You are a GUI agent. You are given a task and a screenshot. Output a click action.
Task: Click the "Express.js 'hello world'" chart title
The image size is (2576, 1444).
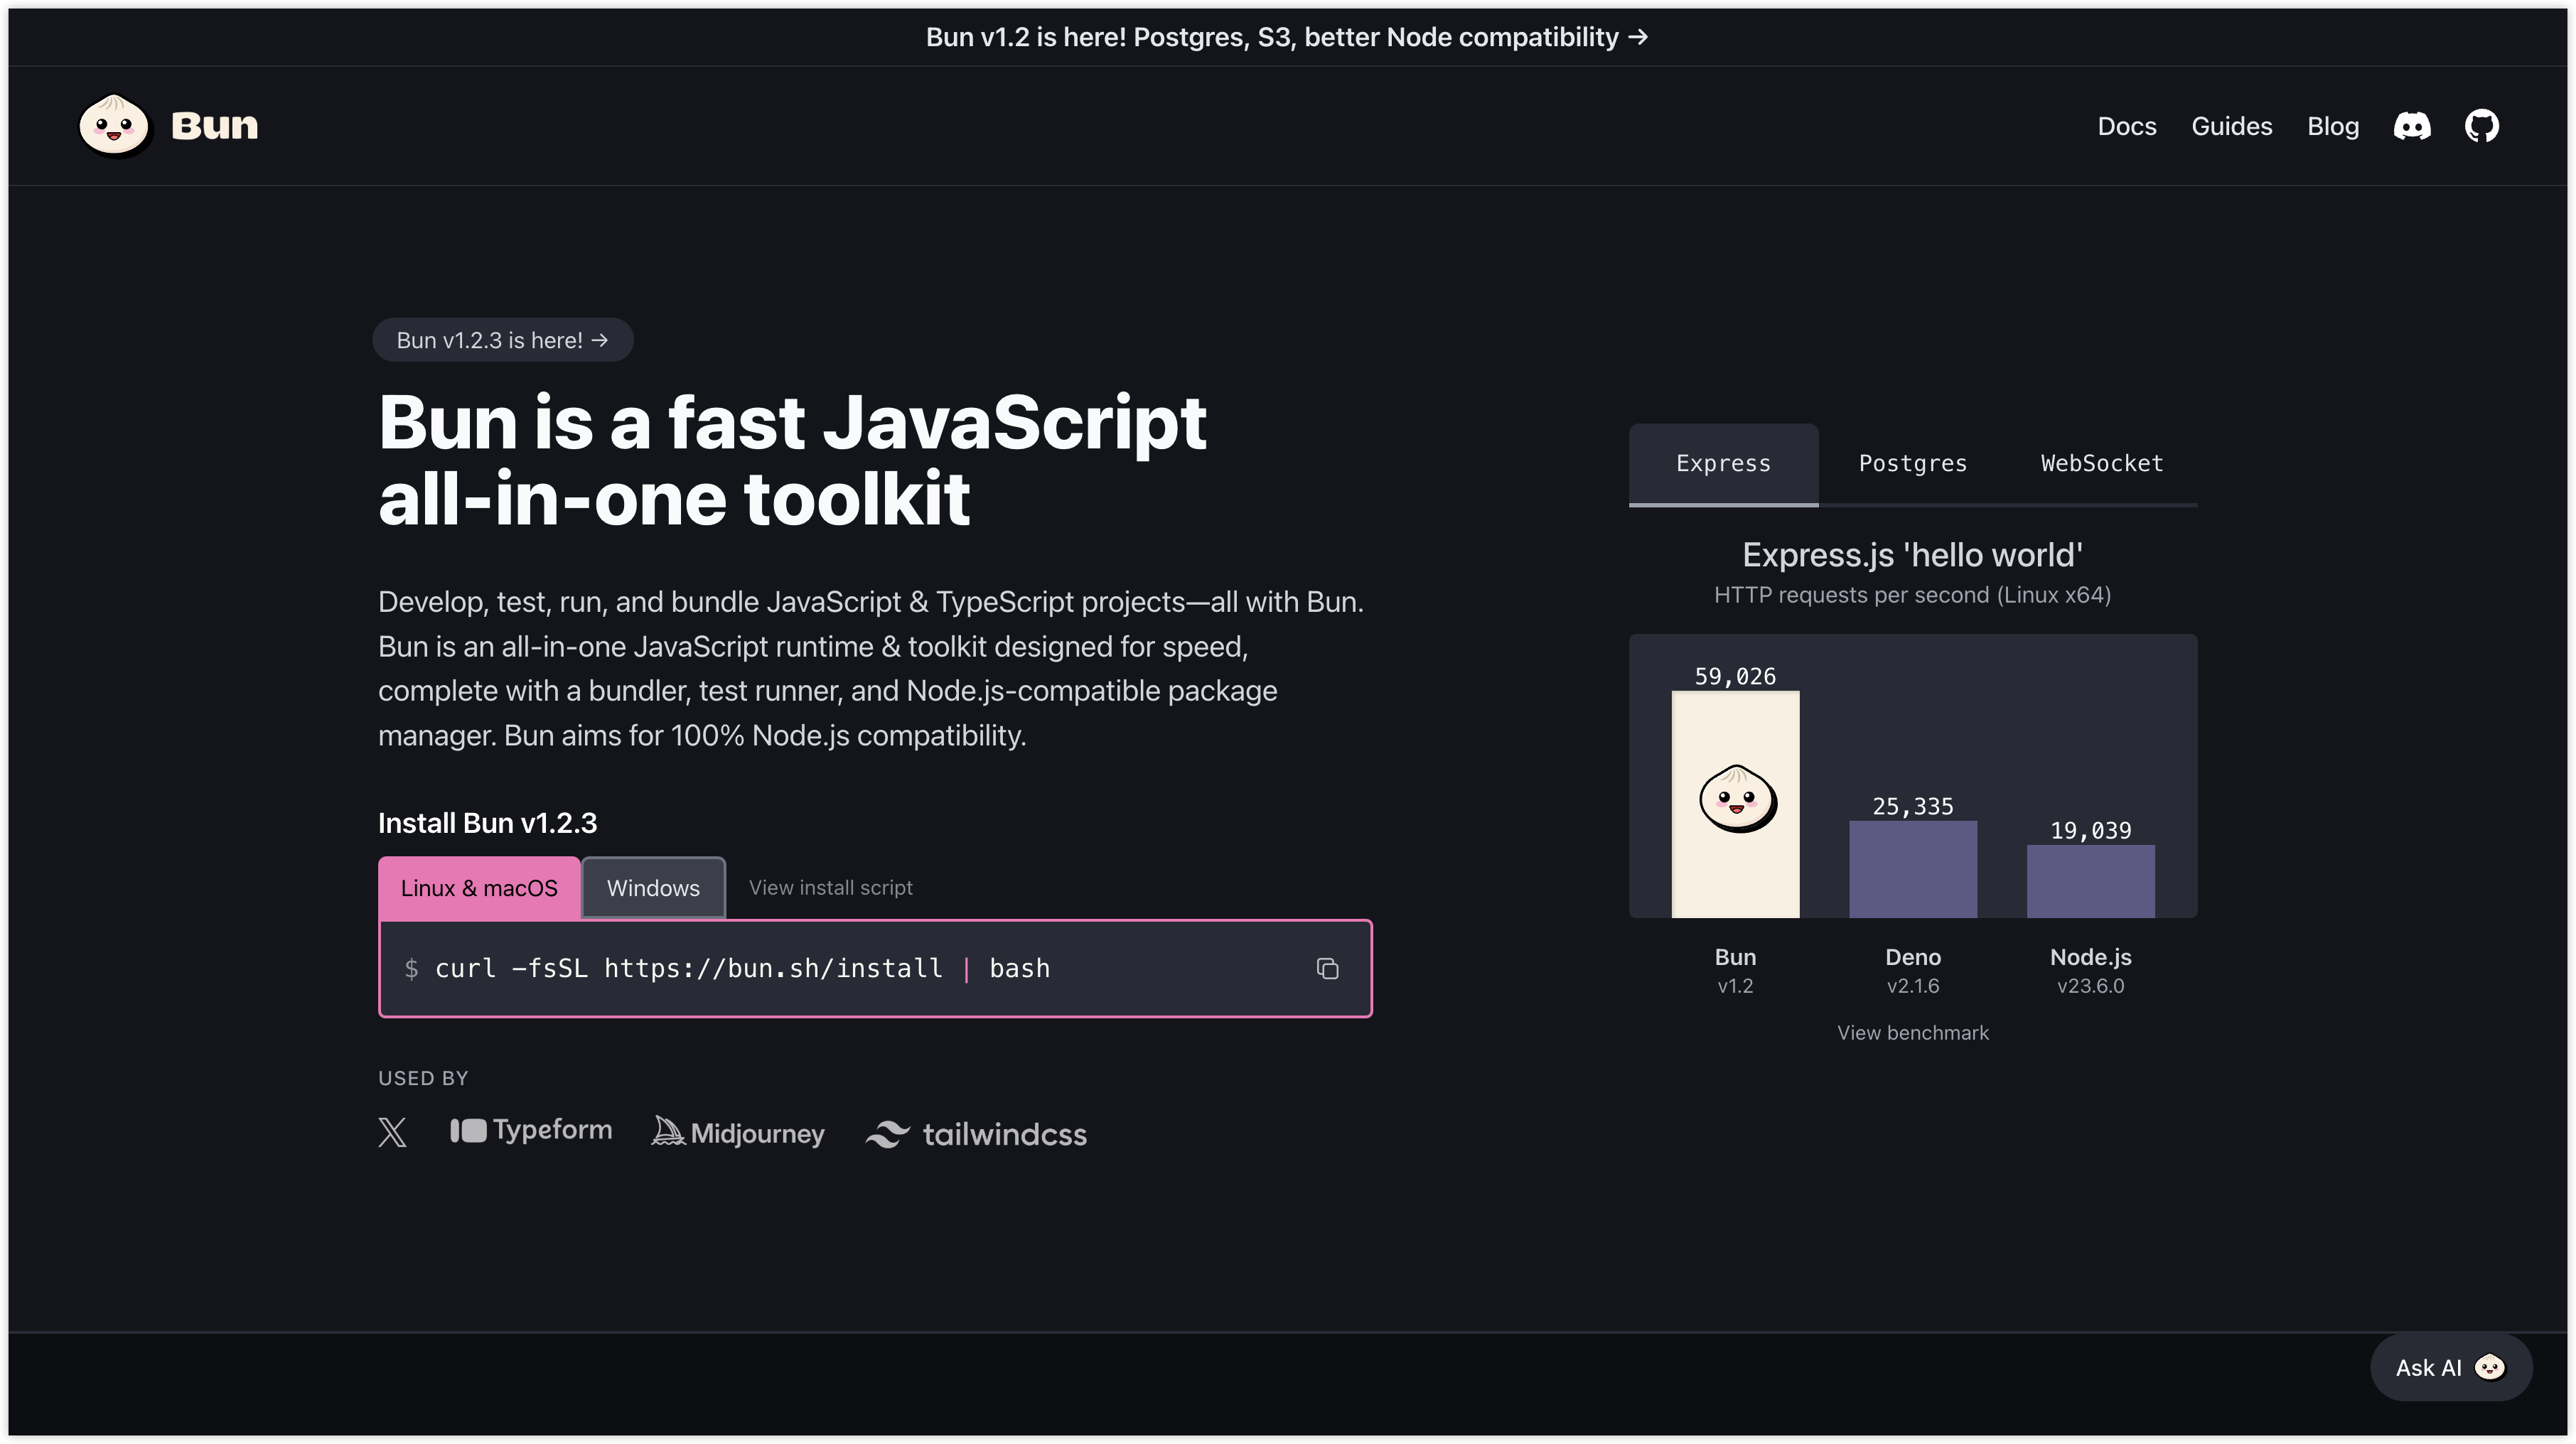click(x=1912, y=555)
